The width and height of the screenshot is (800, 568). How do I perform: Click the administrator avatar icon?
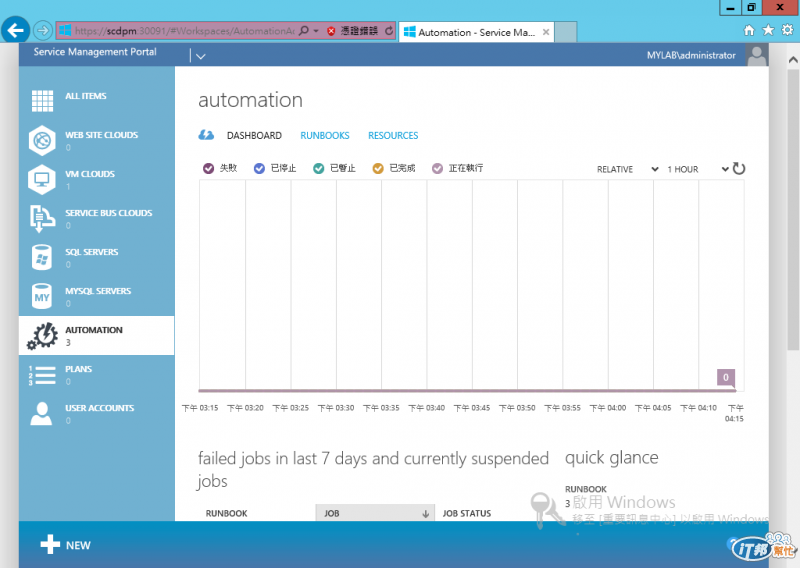(x=757, y=55)
